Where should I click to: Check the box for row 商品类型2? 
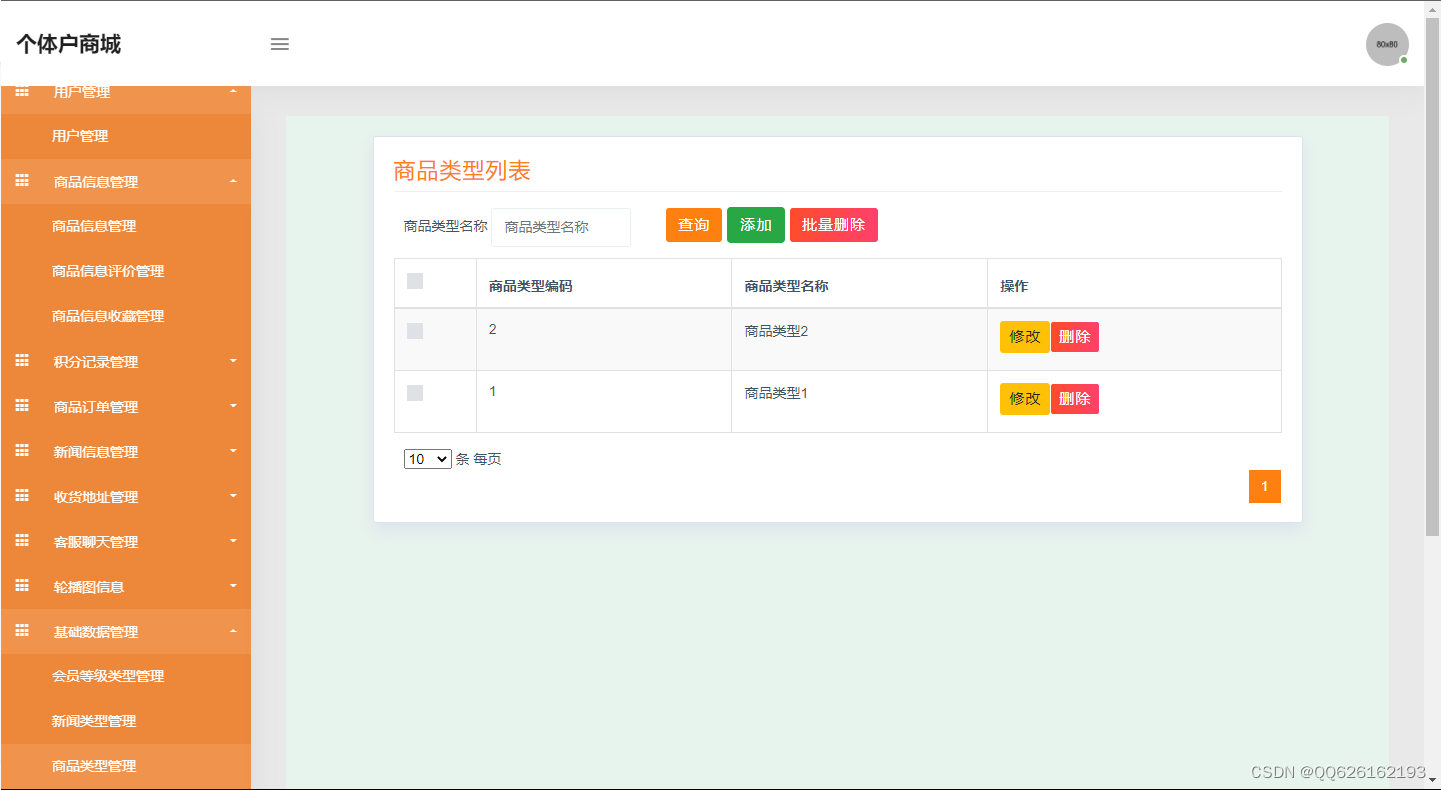tap(415, 331)
